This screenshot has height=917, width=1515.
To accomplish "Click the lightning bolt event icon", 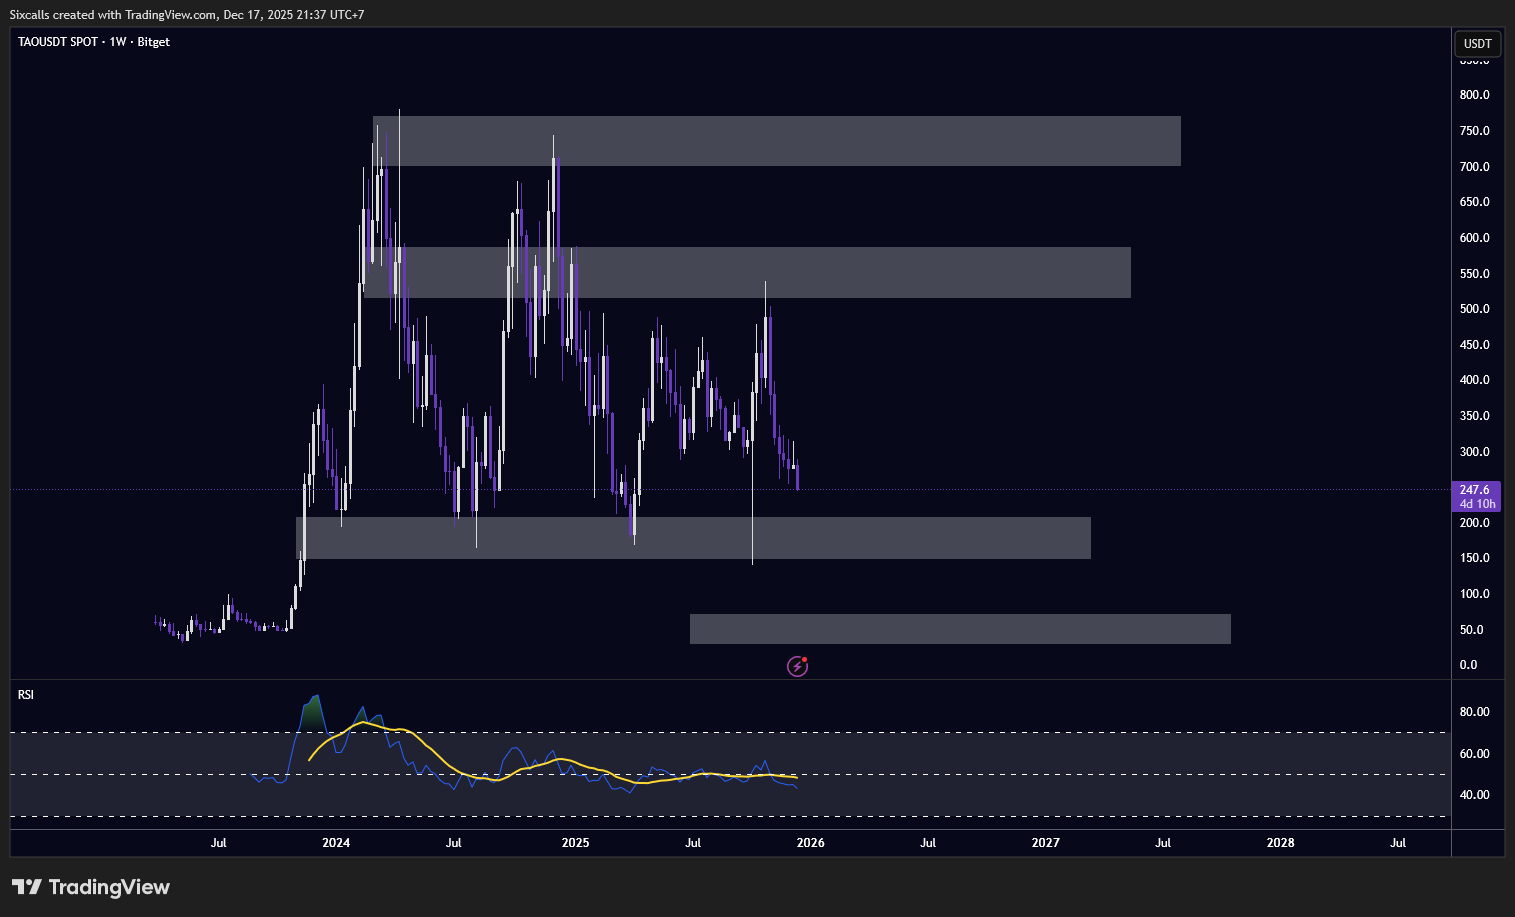I will point(797,666).
